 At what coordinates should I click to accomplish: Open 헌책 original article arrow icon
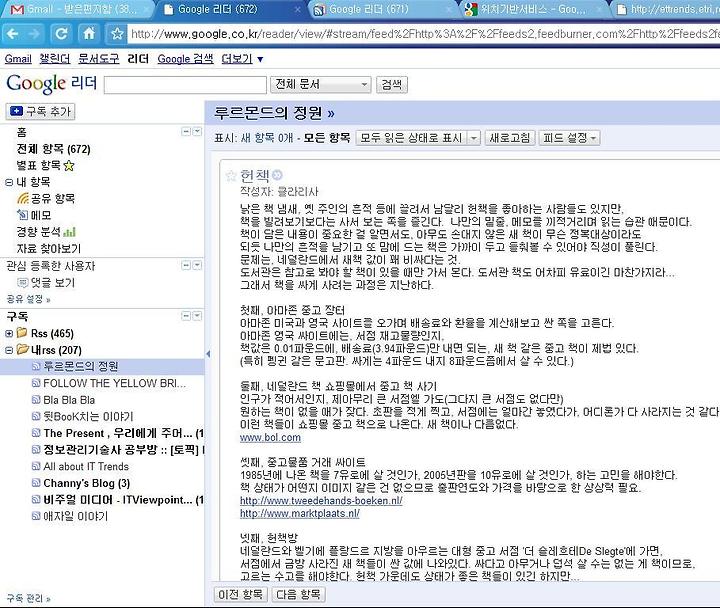pos(277,175)
